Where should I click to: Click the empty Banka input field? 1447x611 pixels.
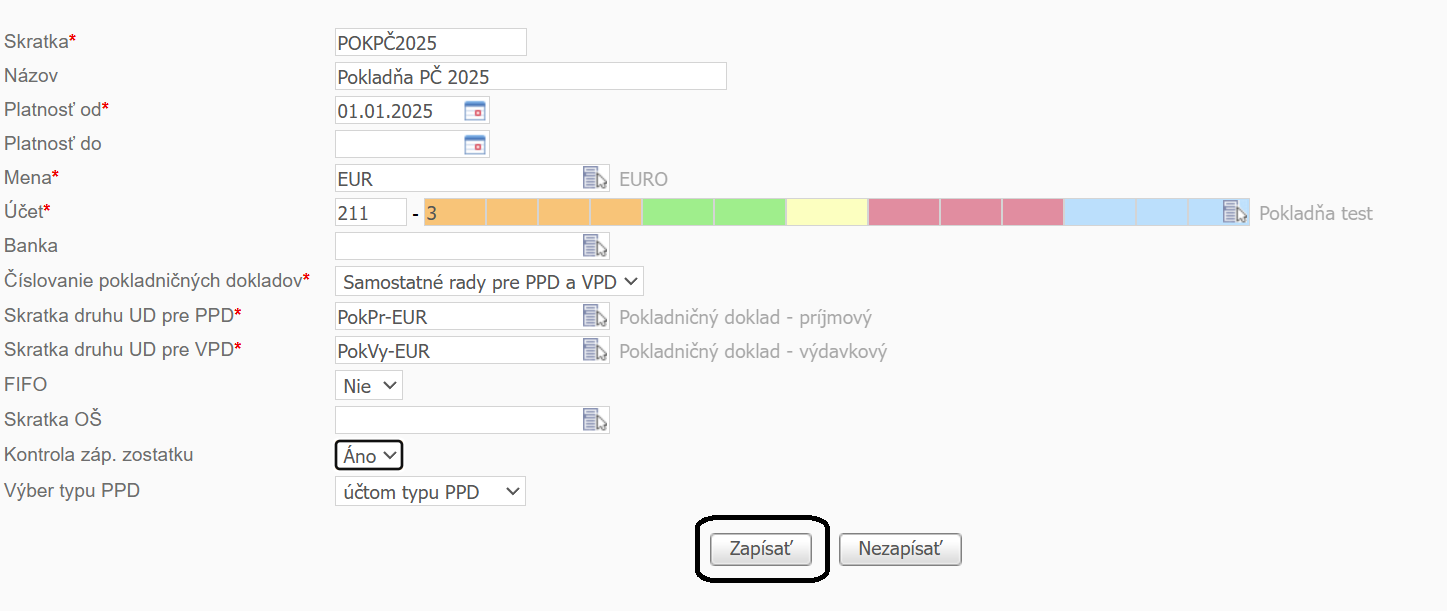[x=460, y=245]
